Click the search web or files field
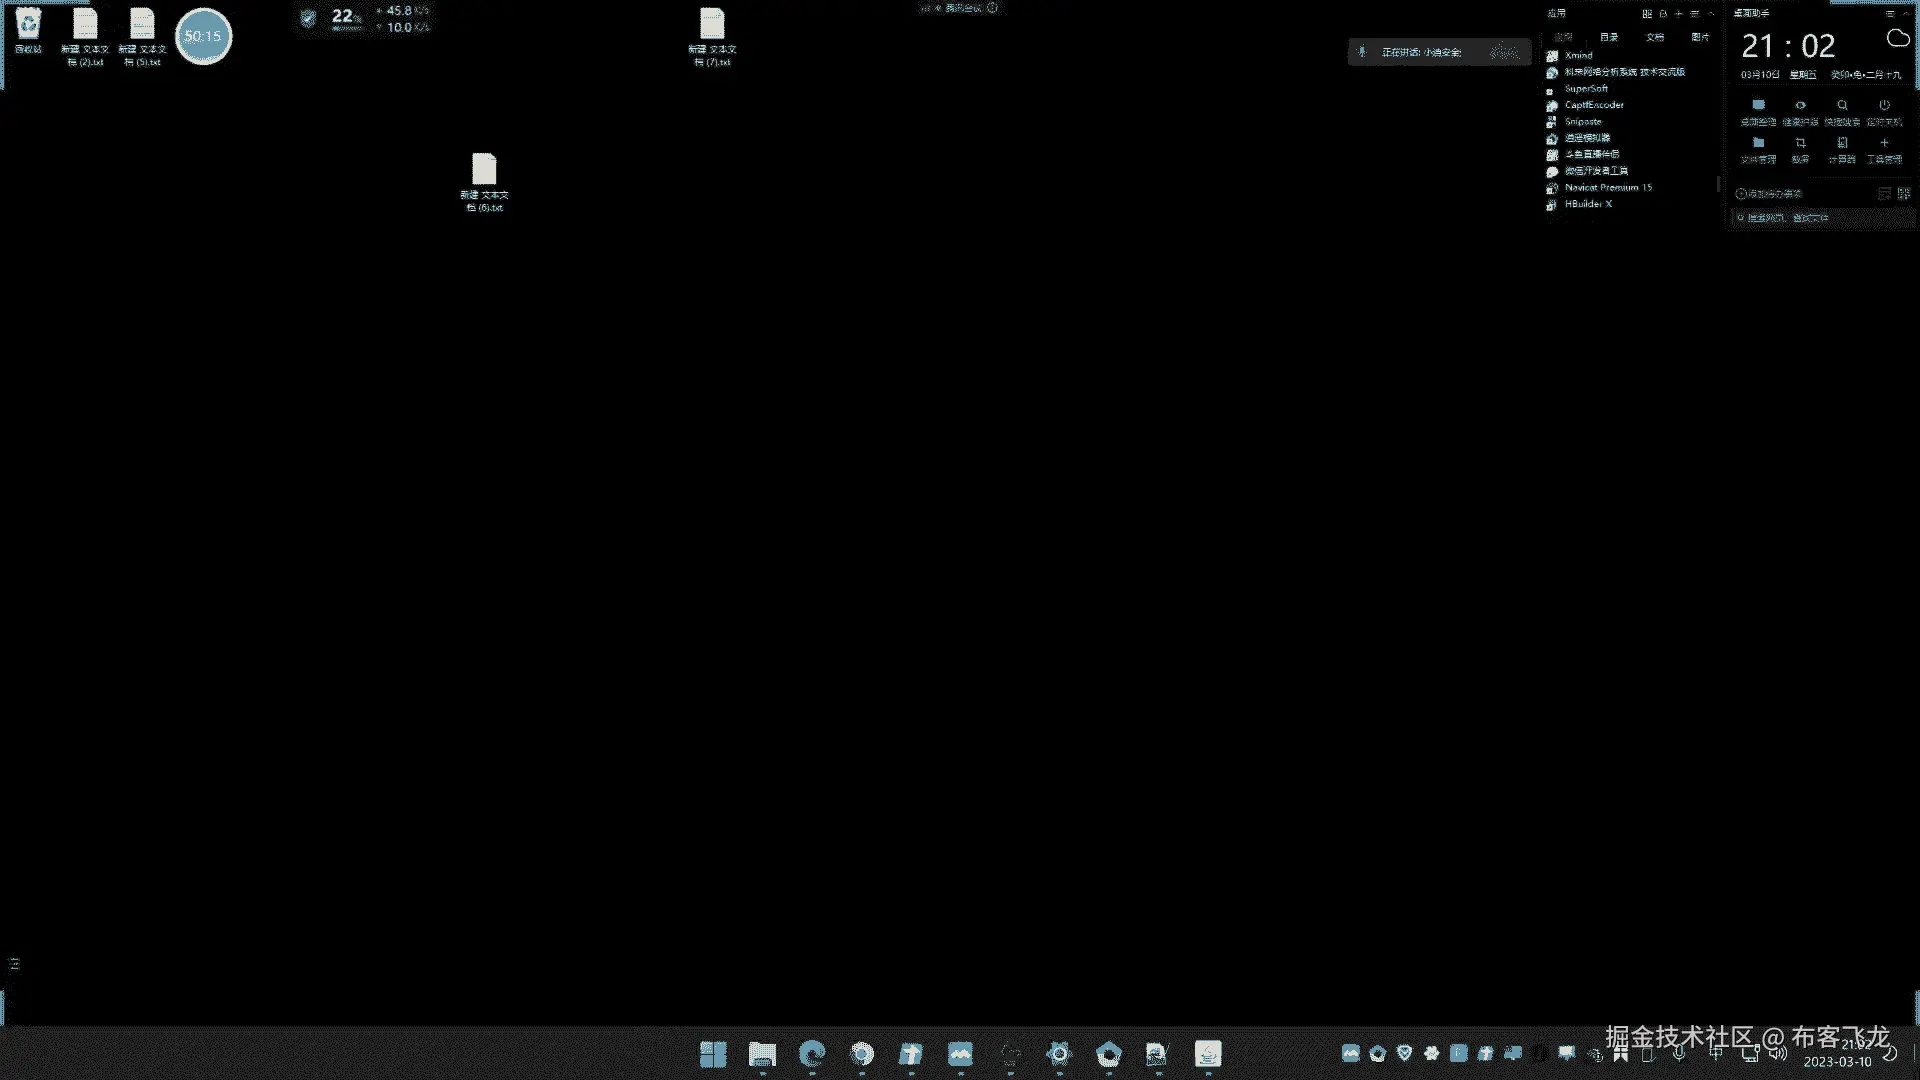Viewport: 1920px width, 1080px height. 1820,218
